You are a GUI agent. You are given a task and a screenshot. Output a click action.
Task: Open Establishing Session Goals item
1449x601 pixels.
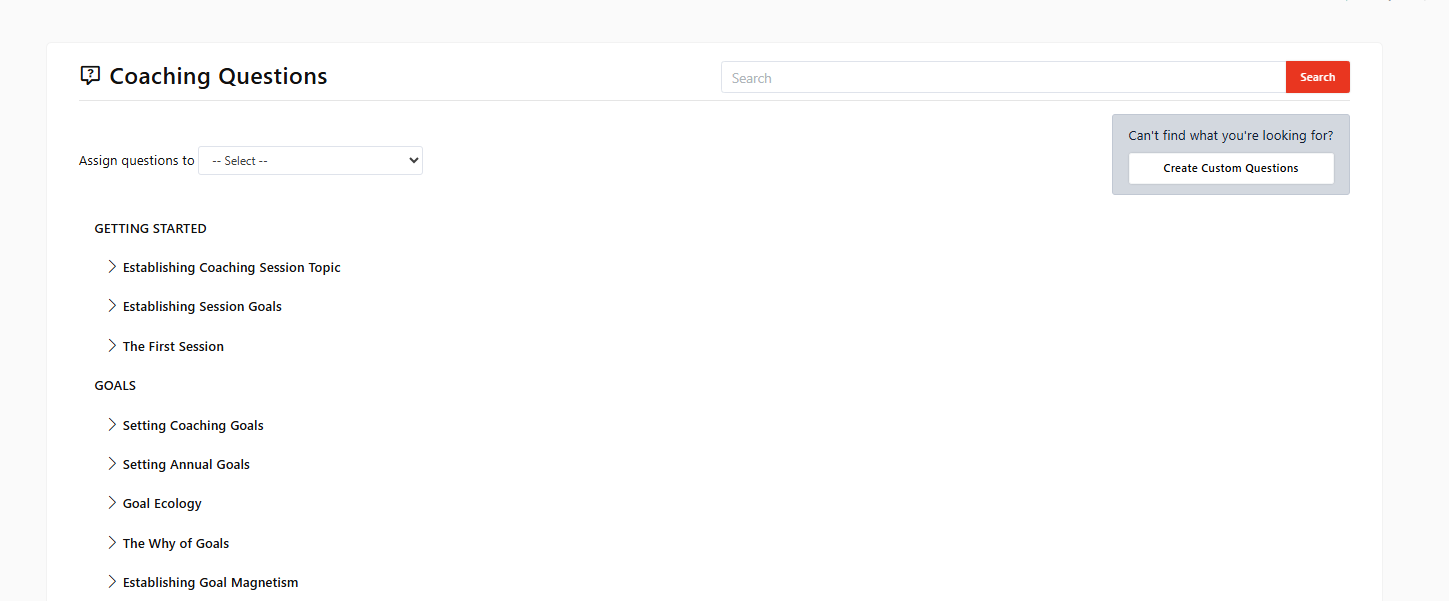(x=202, y=306)
